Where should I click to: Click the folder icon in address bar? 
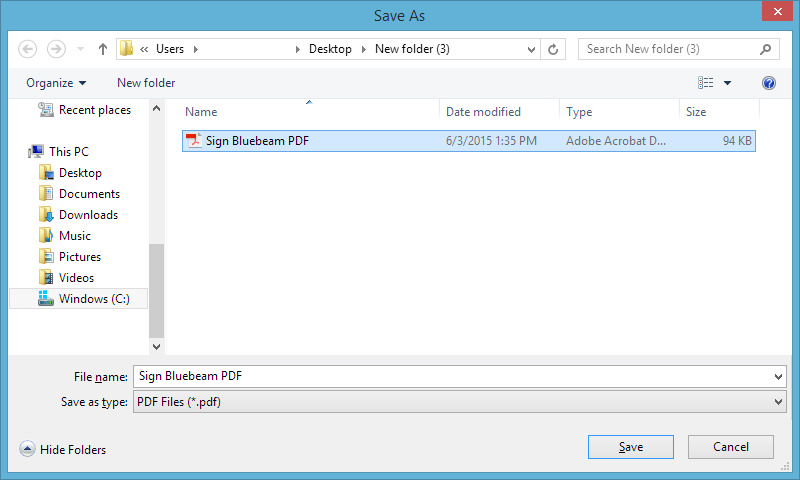pyautogui.click(x=127, y=48)
